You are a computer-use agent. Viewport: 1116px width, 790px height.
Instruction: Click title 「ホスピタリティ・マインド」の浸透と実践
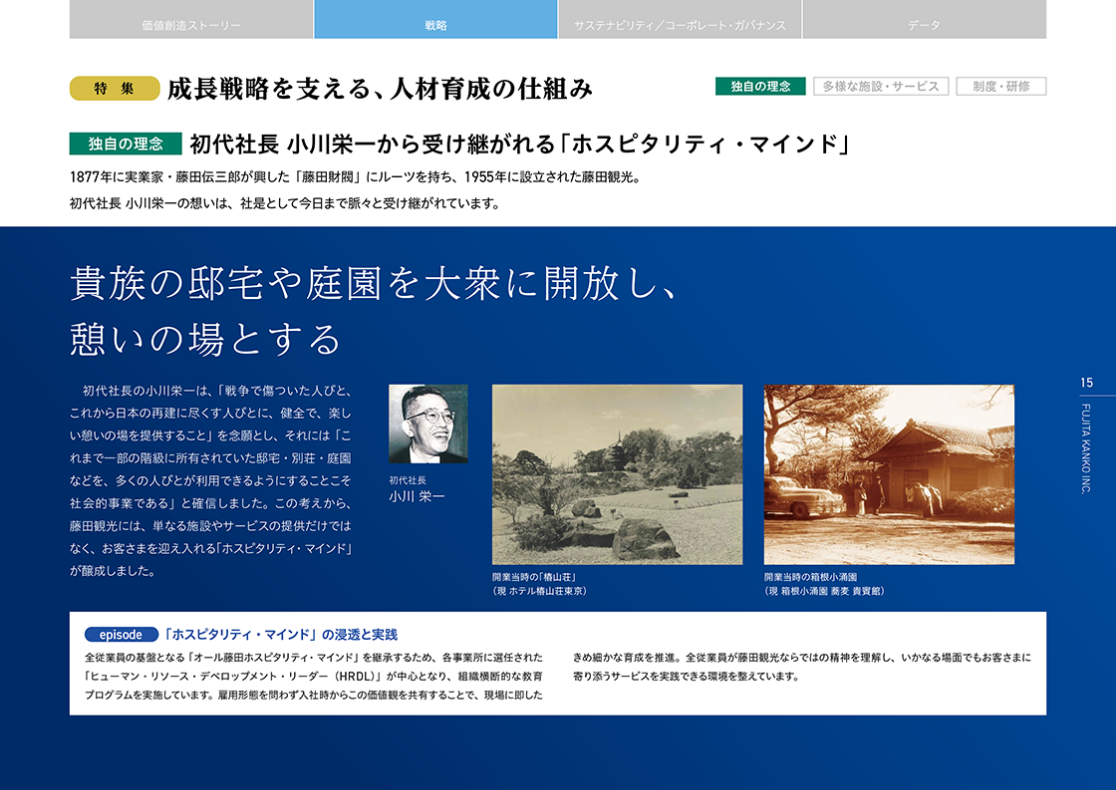280,634
